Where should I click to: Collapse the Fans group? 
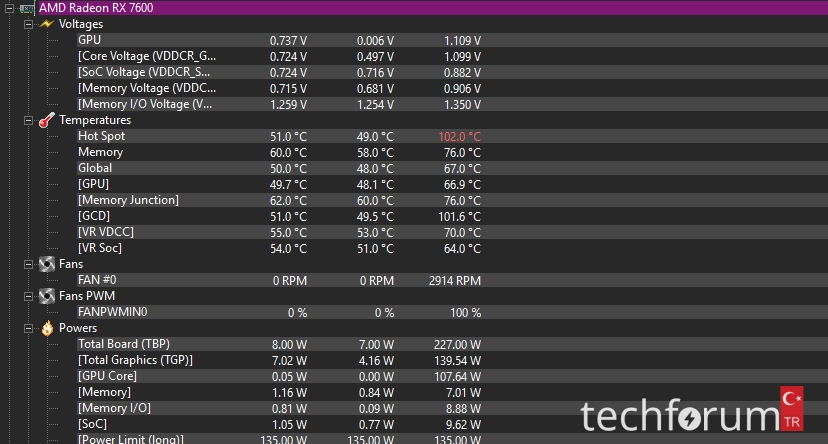click(x=29, y=264)
